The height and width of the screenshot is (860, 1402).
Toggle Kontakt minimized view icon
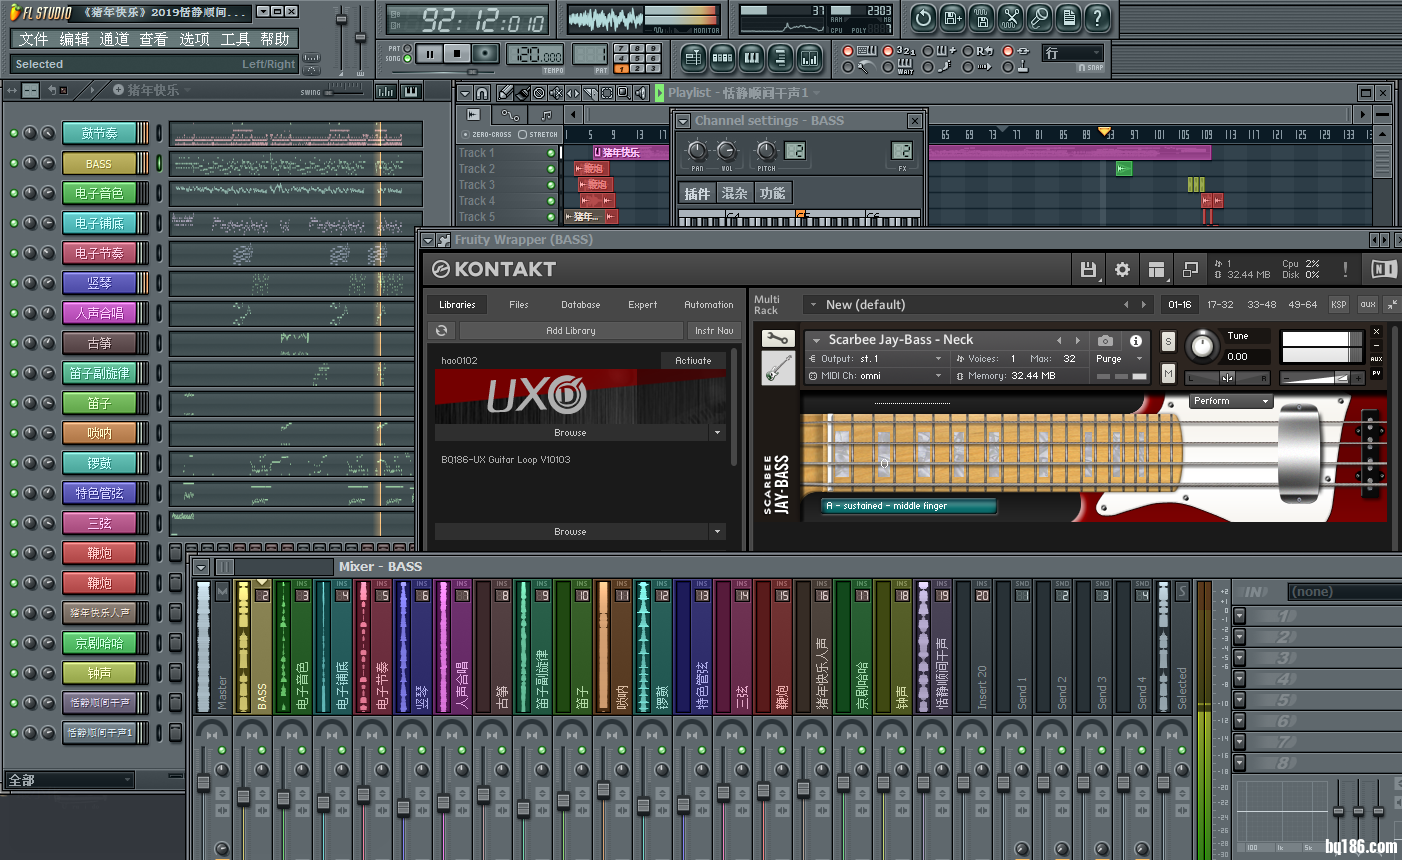1190,269
